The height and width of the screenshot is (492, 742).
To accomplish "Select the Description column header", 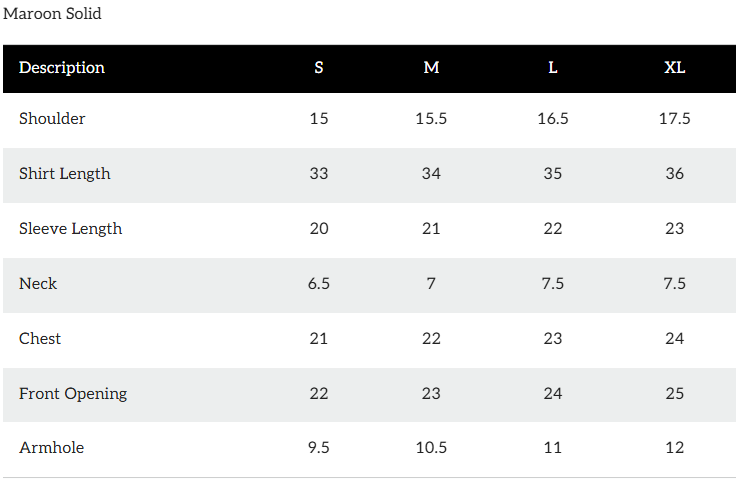I will [x=62, y=68].
